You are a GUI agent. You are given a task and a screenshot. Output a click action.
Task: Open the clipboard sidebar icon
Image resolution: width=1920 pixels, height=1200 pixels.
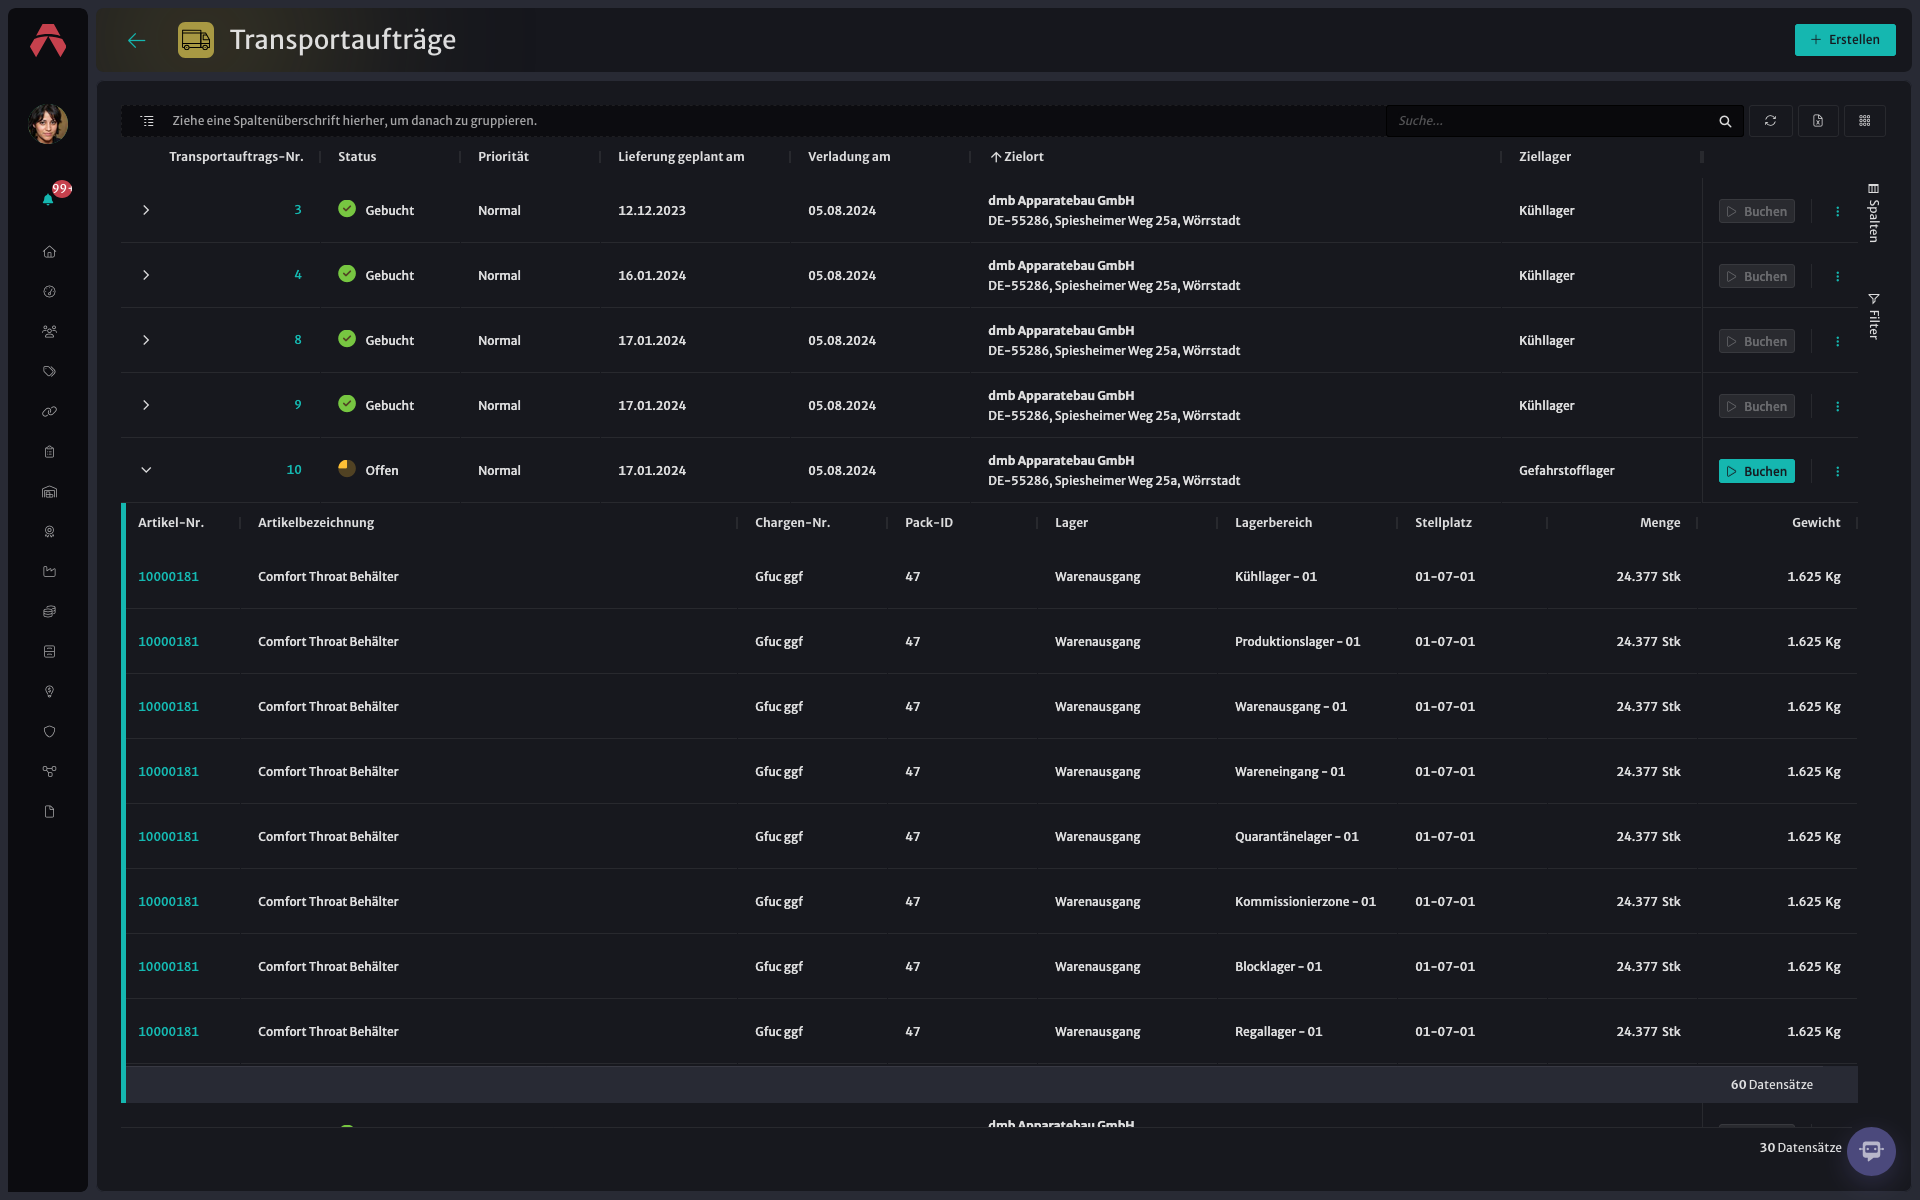(49, 452)
